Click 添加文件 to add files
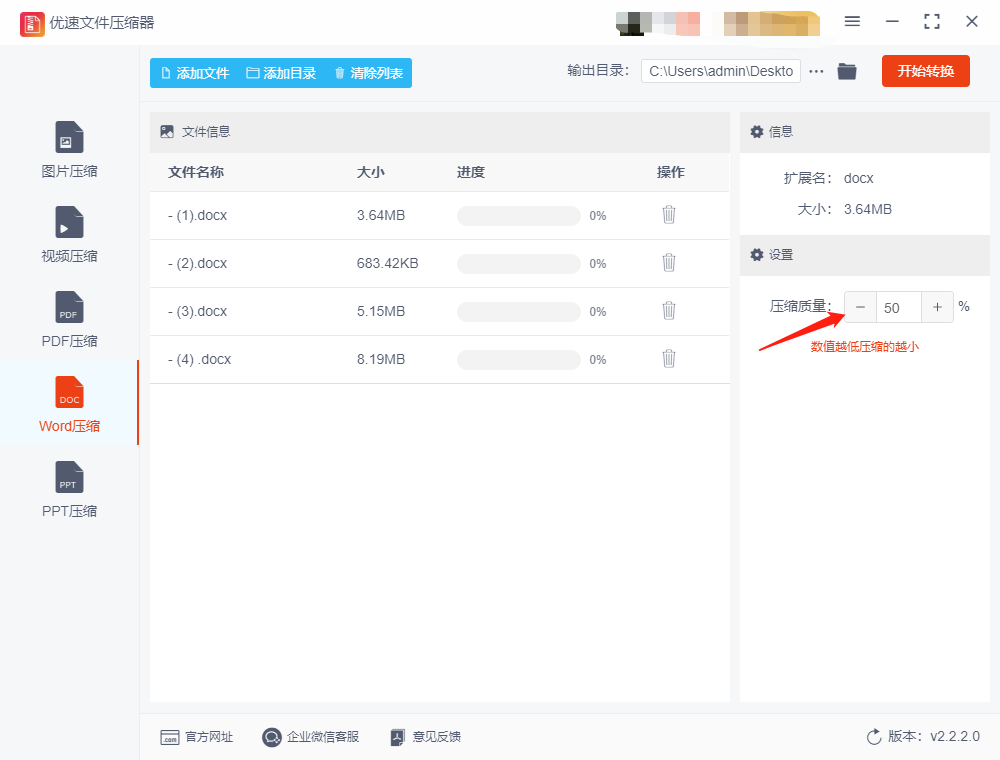Image resolution: width=1000 pixels, height=760 pixels. [x=196, y=72]
